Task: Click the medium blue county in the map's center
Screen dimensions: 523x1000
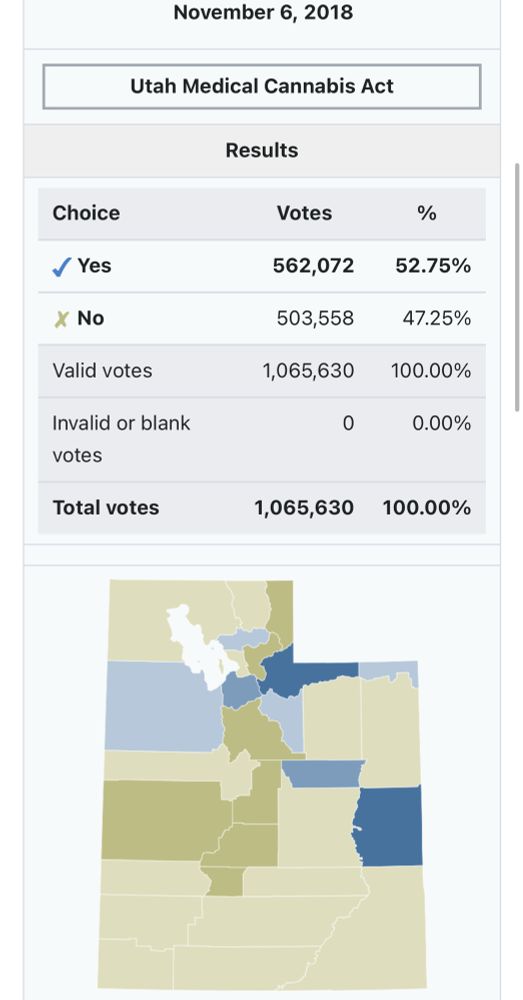Action: pyautogui.click(x=322, y=774)
